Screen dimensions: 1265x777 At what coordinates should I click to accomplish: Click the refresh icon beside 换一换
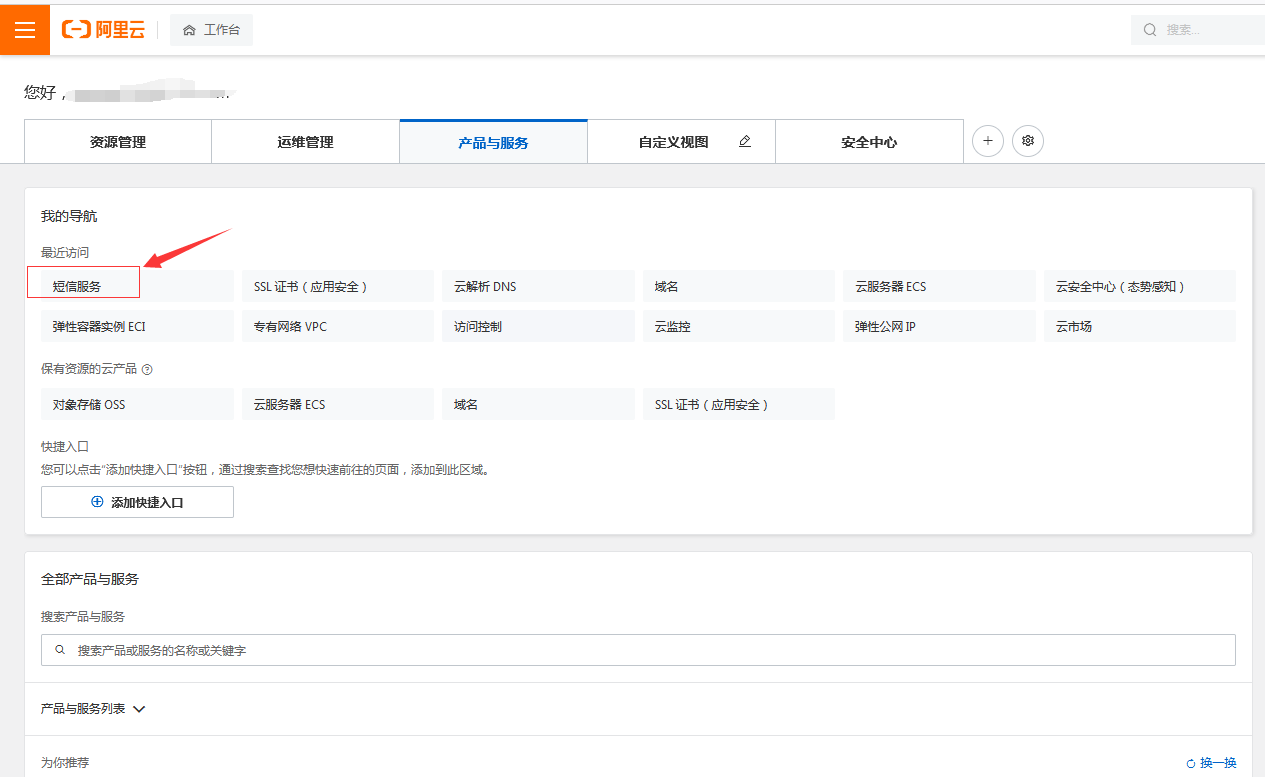click(1191, 763)
